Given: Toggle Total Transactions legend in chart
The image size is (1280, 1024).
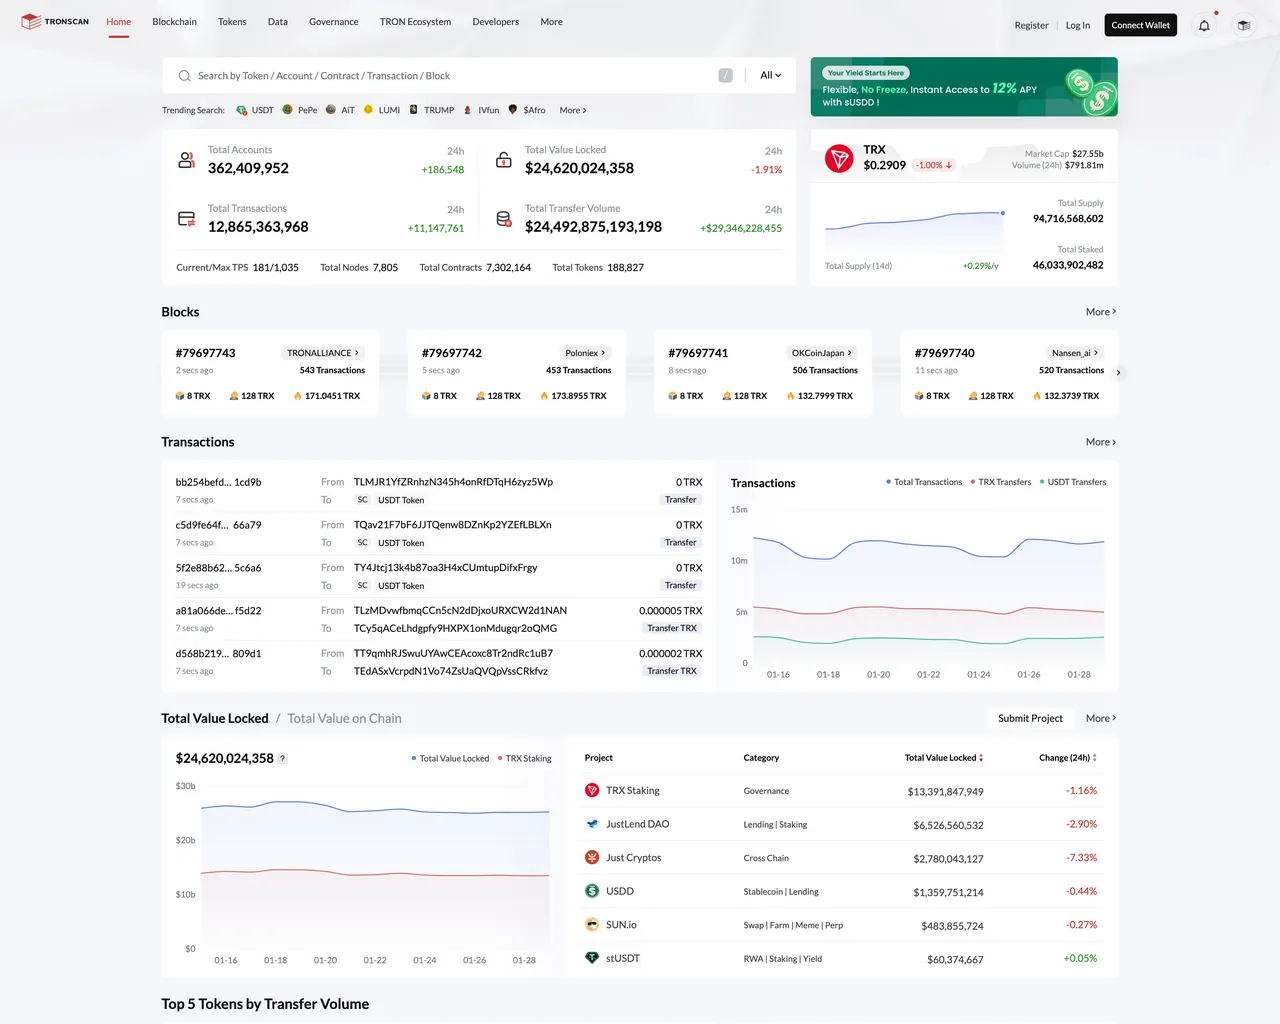Looking at the screenshot, I should (924, 482).
